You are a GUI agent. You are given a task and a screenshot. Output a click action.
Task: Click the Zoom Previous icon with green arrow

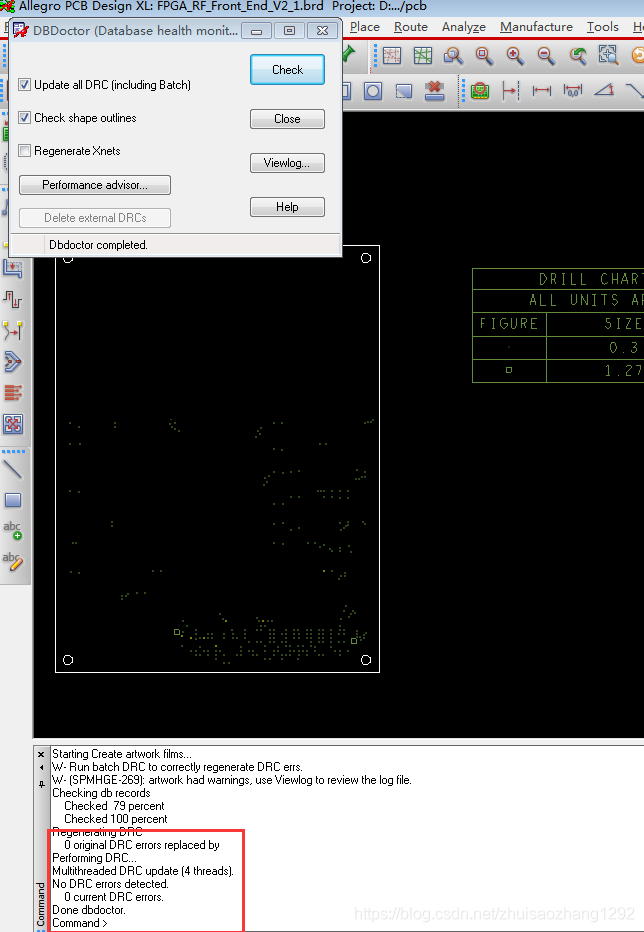[x=577, y=56]
